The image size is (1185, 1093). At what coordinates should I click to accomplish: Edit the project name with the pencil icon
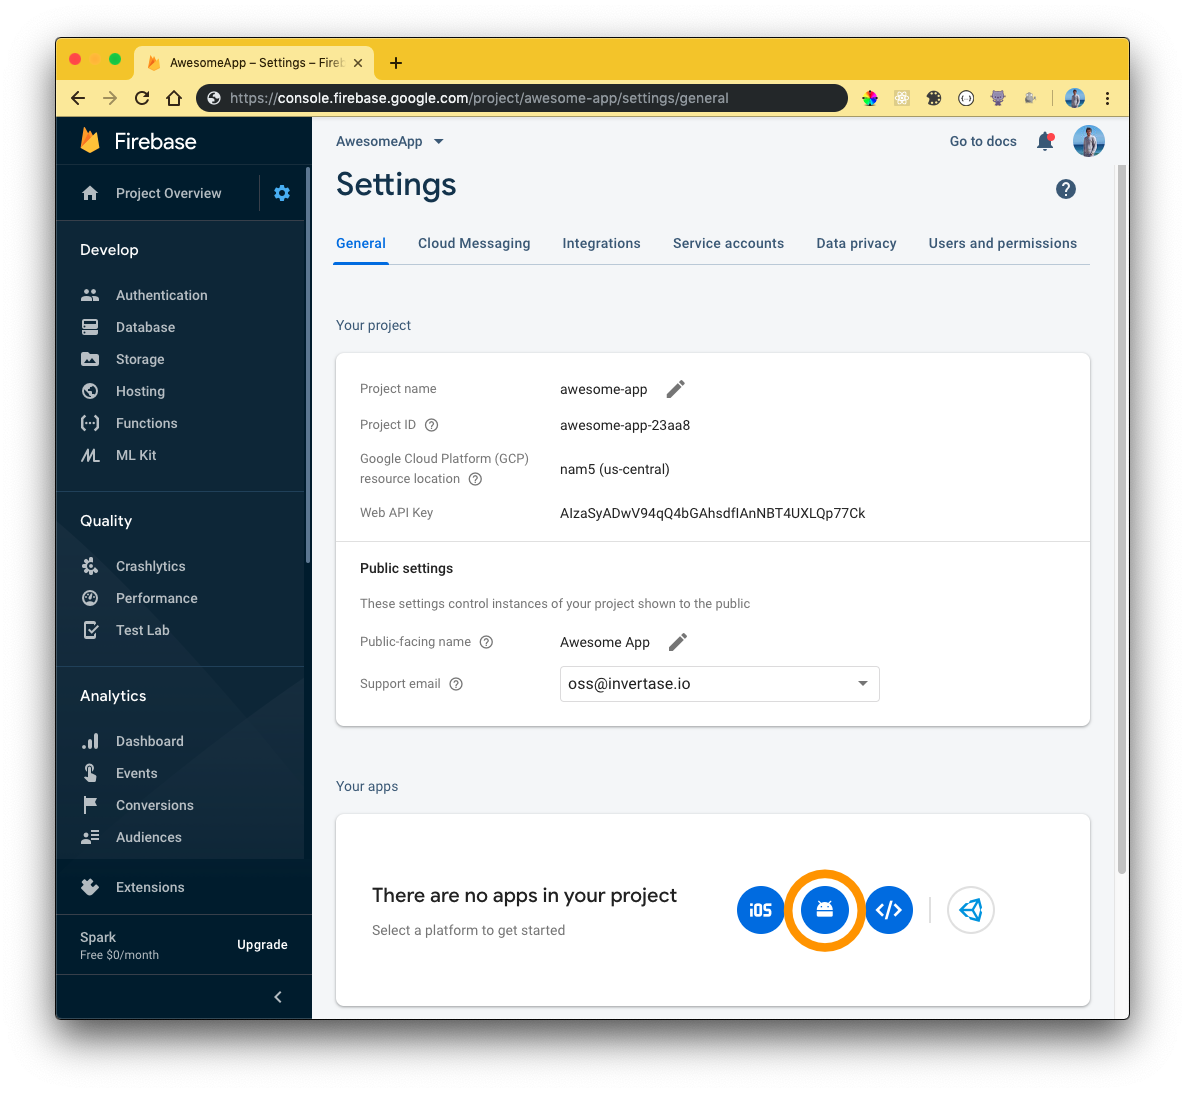click(676, 389)
